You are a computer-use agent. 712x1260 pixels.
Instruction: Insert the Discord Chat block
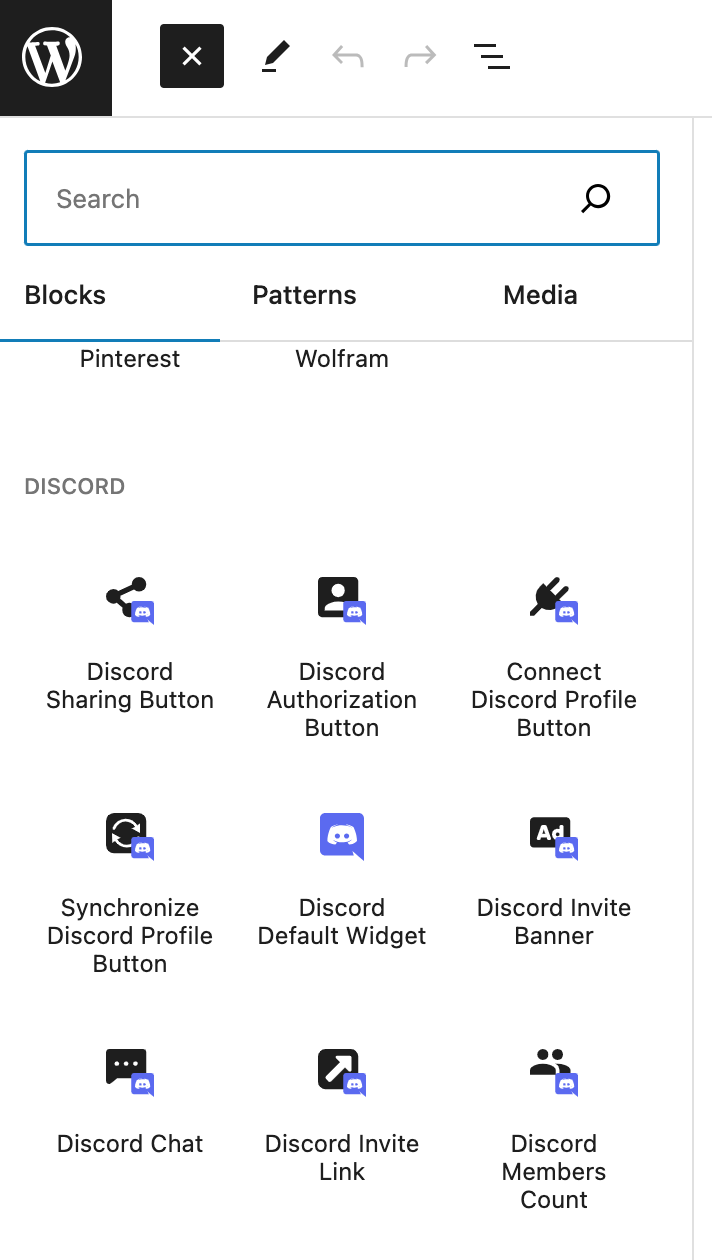(x=130, y=1099)
